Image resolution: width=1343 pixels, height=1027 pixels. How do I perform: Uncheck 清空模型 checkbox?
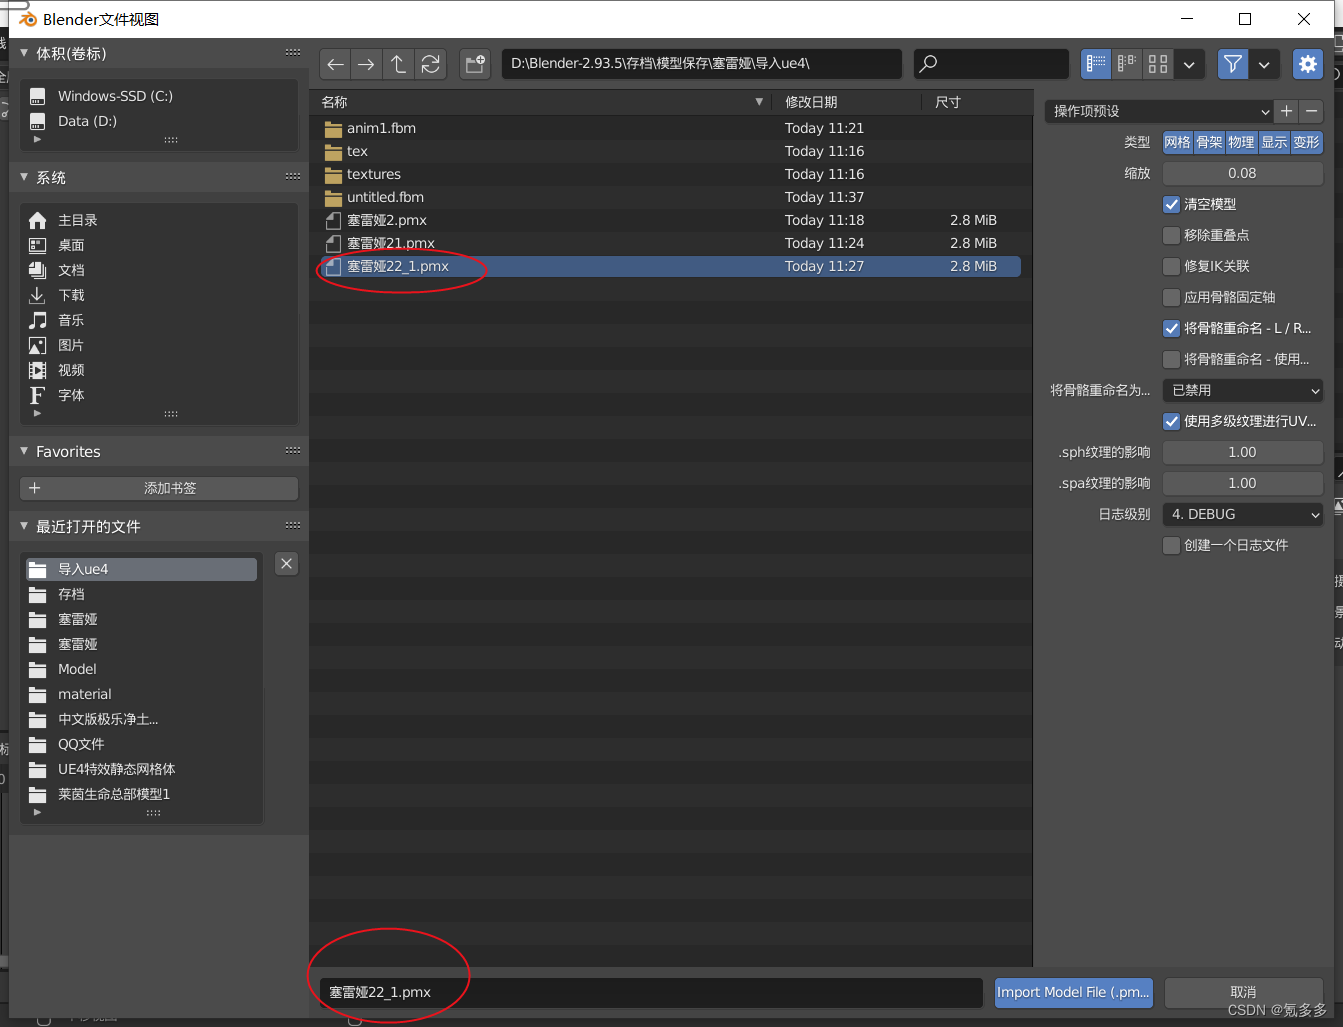click(x=1172, y=204)
